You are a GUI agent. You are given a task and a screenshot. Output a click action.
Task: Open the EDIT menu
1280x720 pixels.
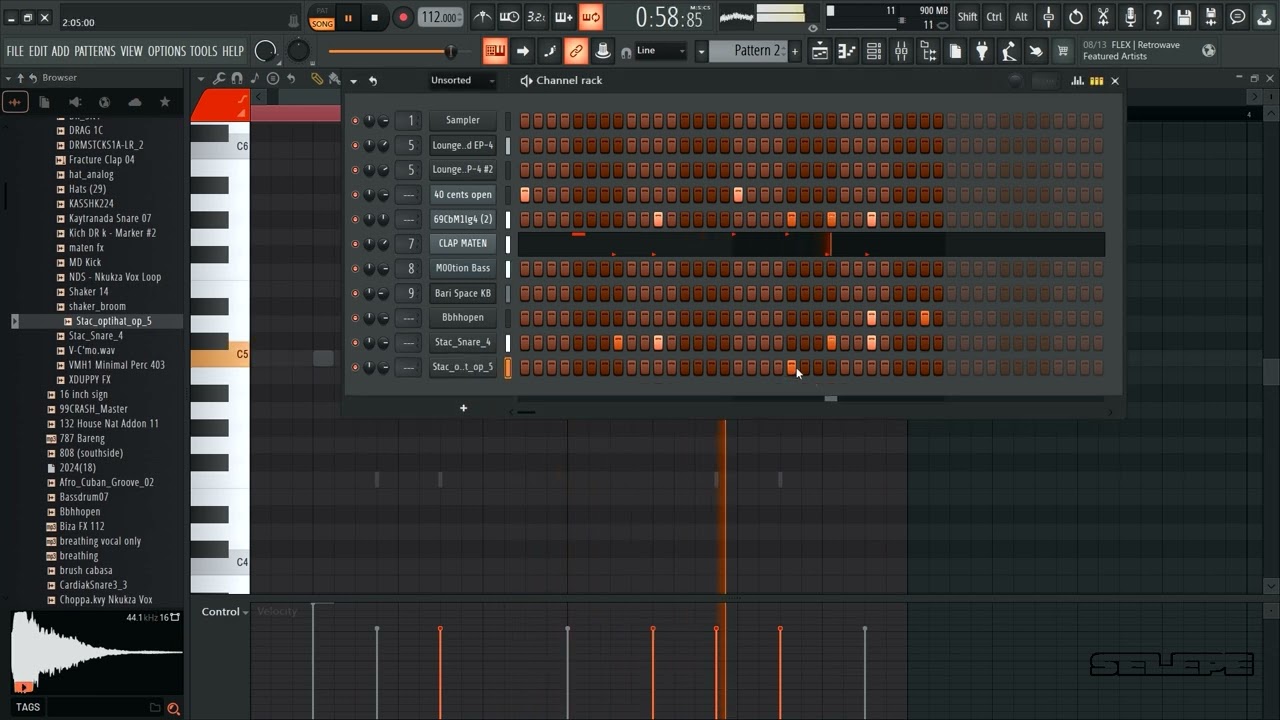38,51
